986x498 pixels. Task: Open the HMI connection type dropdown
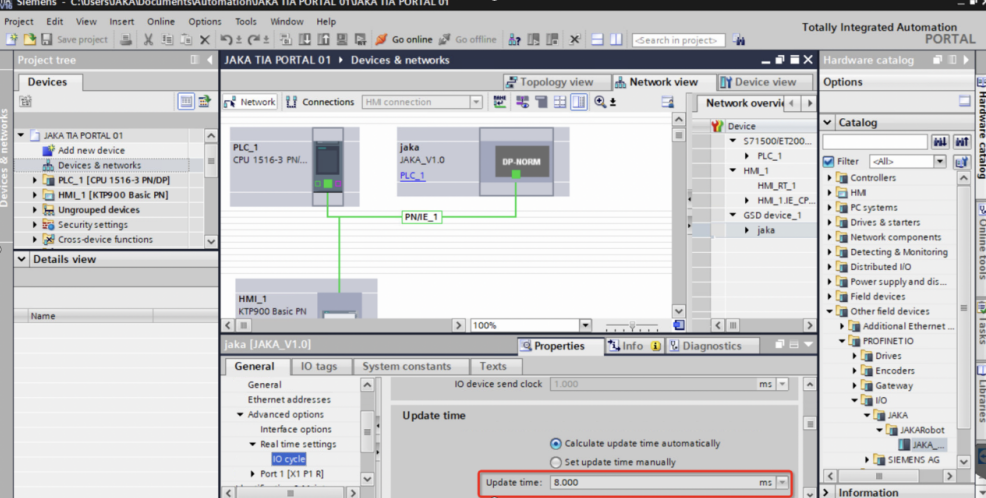click(476, 102)
